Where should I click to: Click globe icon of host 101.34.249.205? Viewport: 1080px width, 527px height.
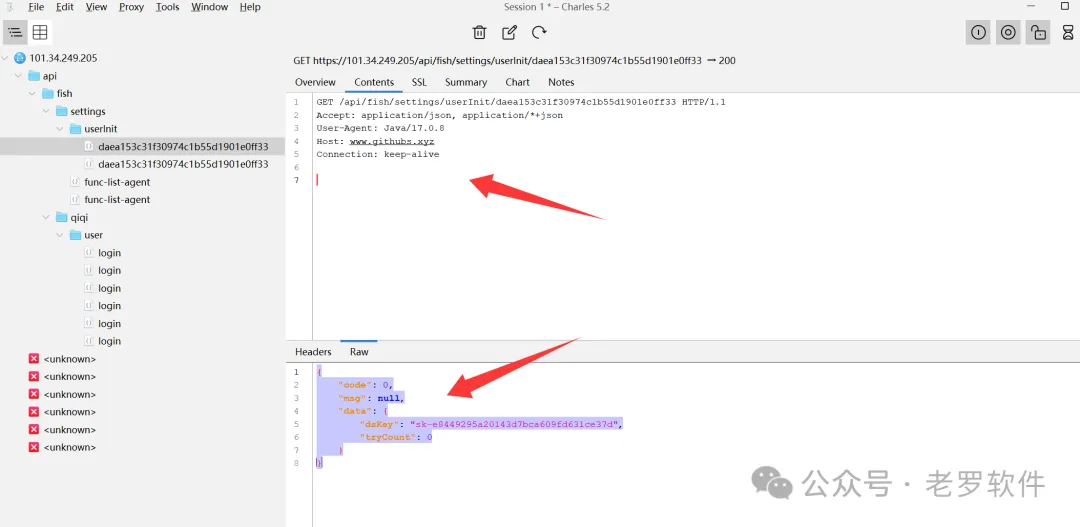coord(19,58)
